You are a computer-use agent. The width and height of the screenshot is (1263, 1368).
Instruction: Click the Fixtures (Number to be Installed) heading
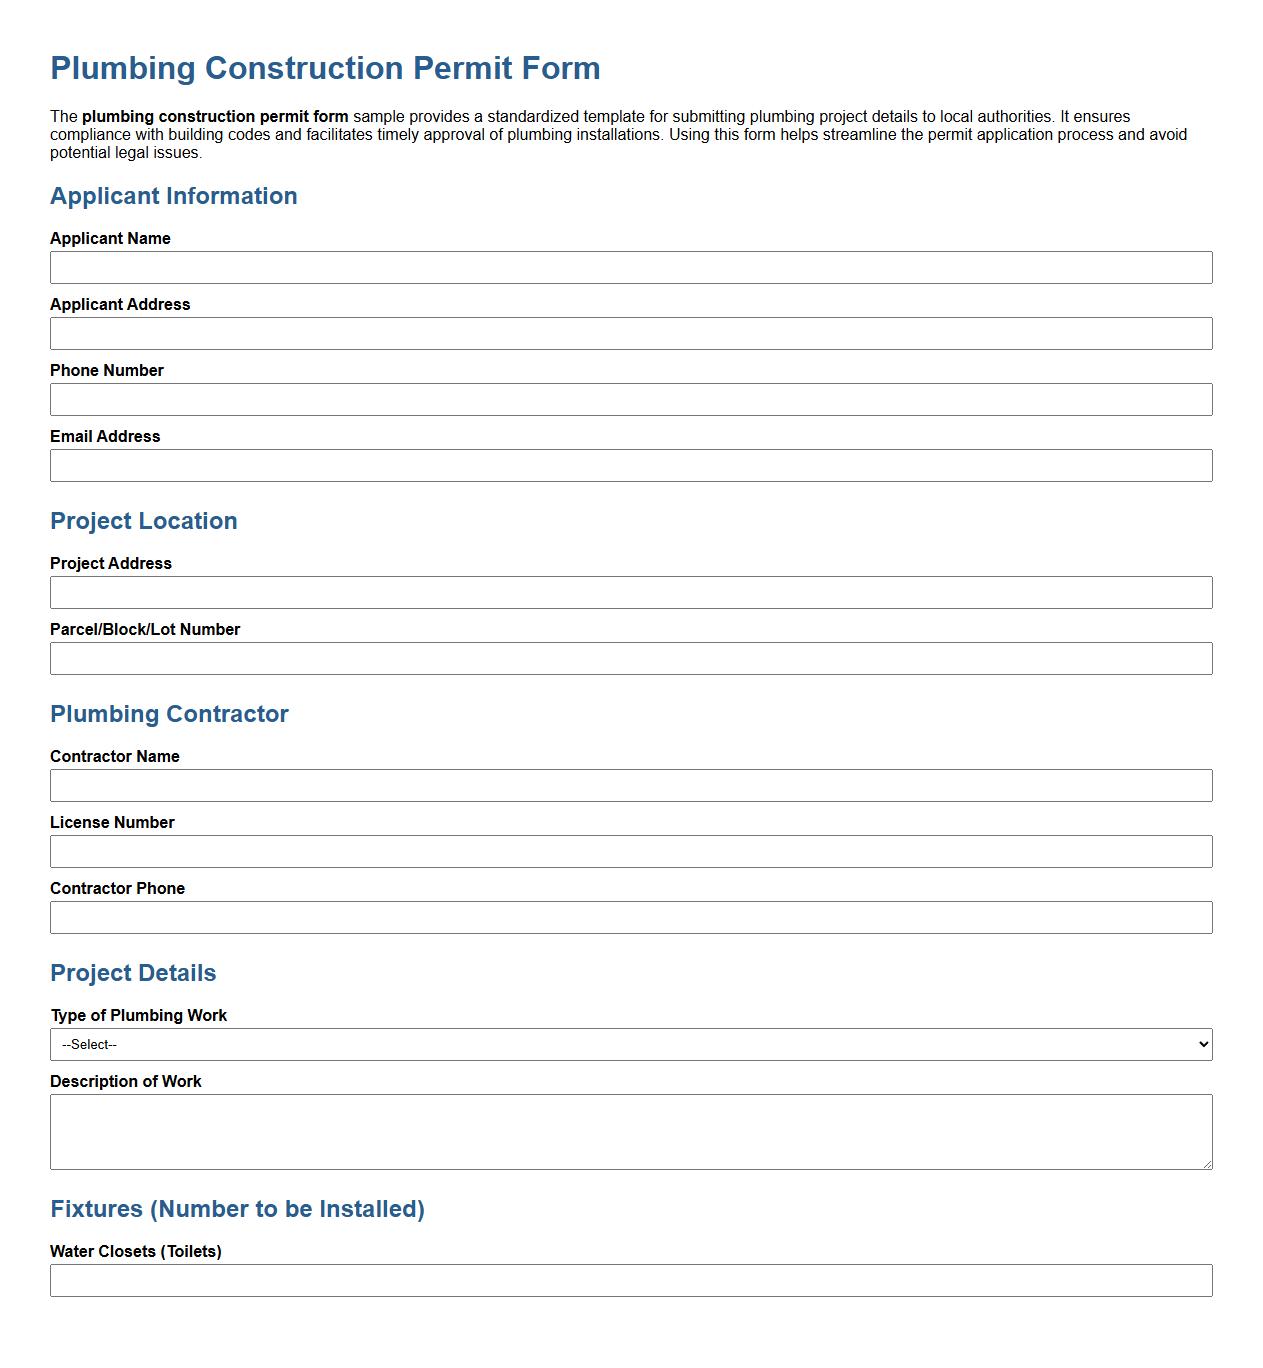[x=237, y=1207]
